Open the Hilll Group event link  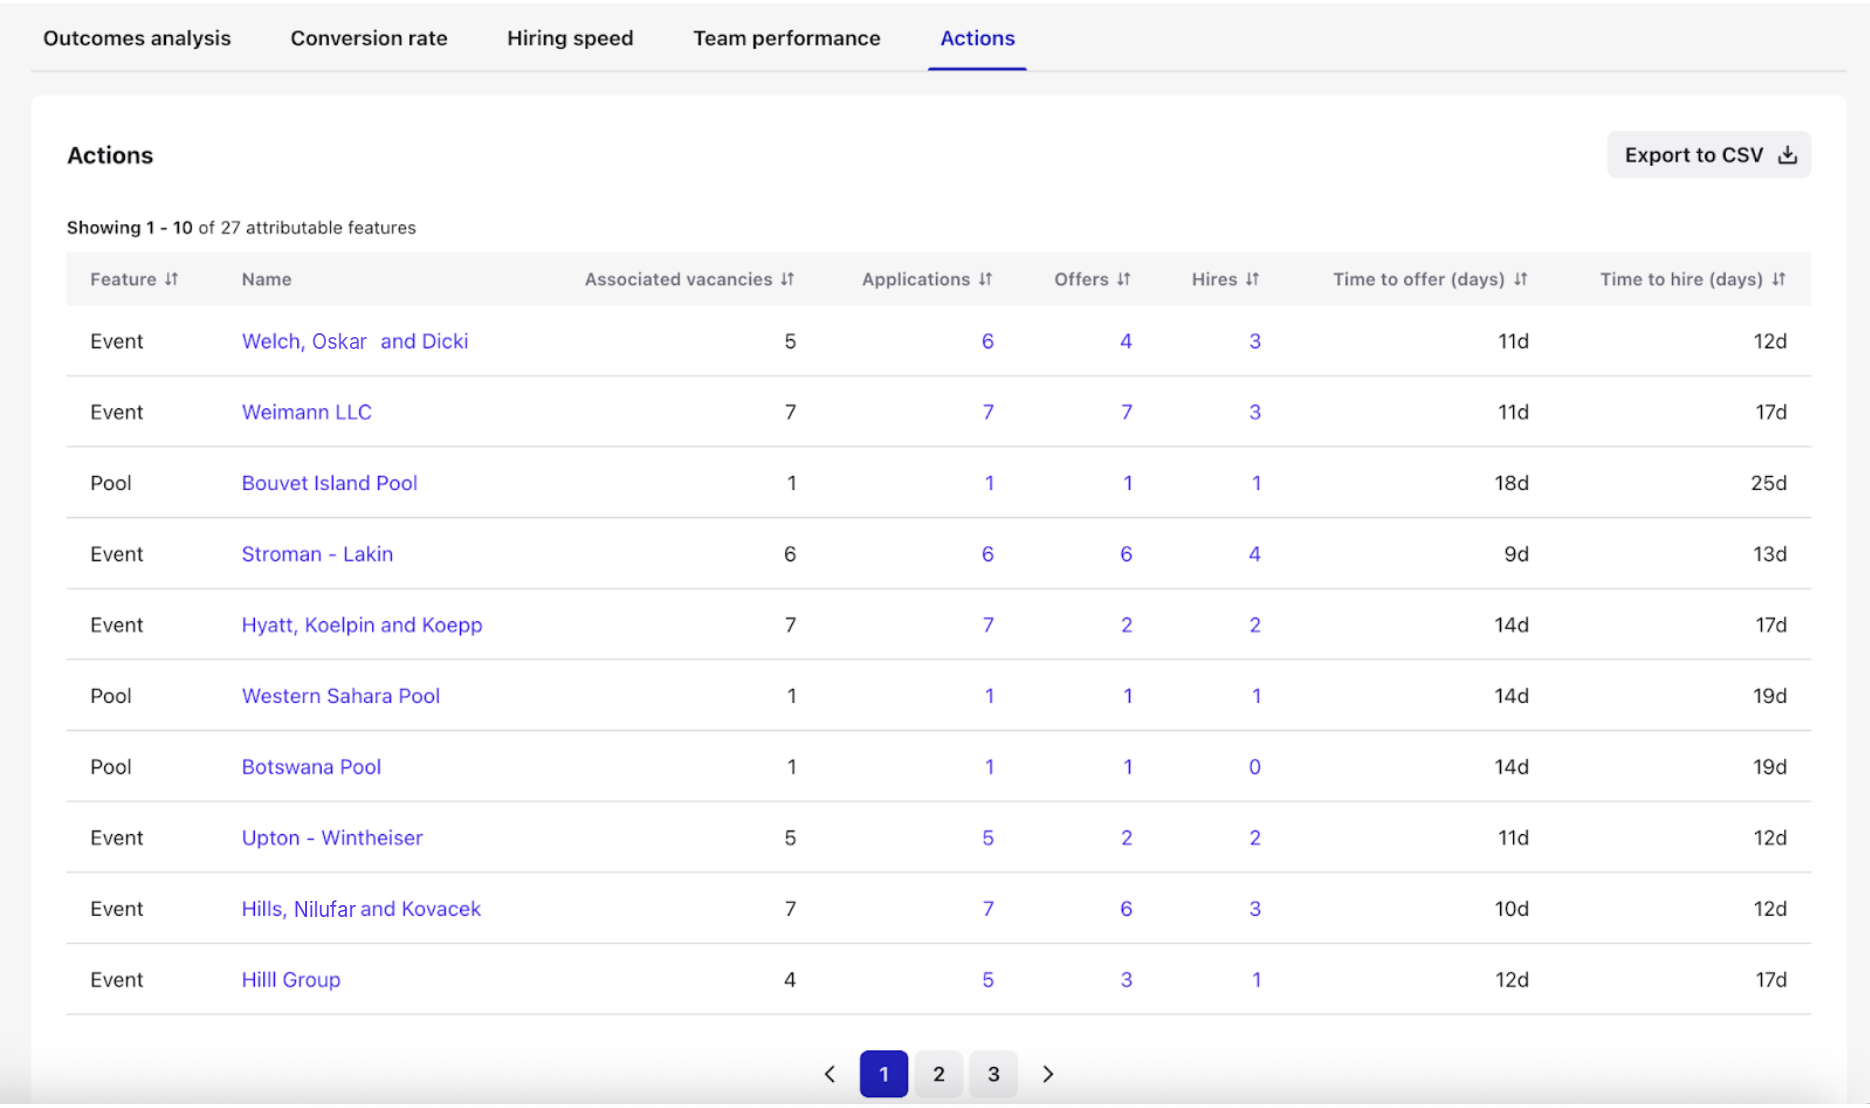pyautogui.click(x=291, y=980)
